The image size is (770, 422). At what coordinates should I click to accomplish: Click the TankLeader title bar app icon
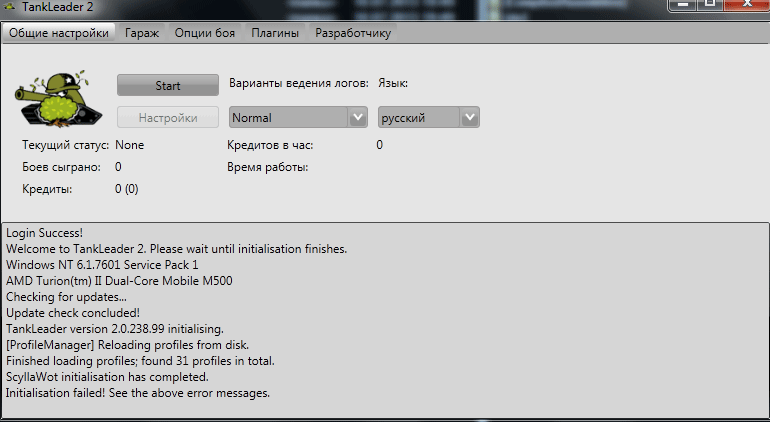10,6
